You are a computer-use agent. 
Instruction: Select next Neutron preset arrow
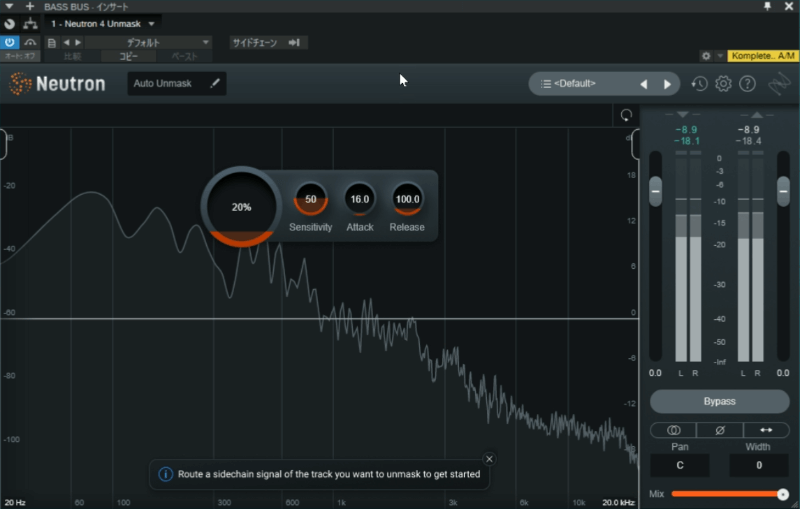point(667,84)
